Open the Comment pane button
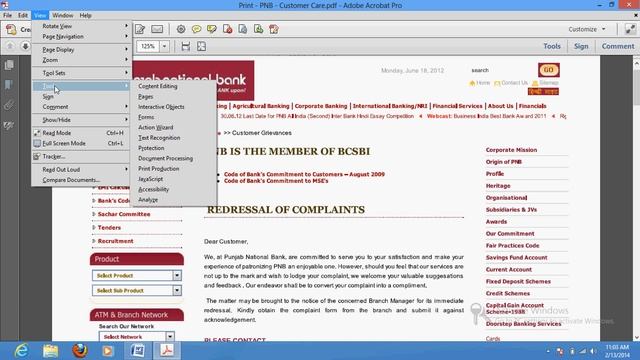This screenshot has height=360, width=640. tap(618, 46)
